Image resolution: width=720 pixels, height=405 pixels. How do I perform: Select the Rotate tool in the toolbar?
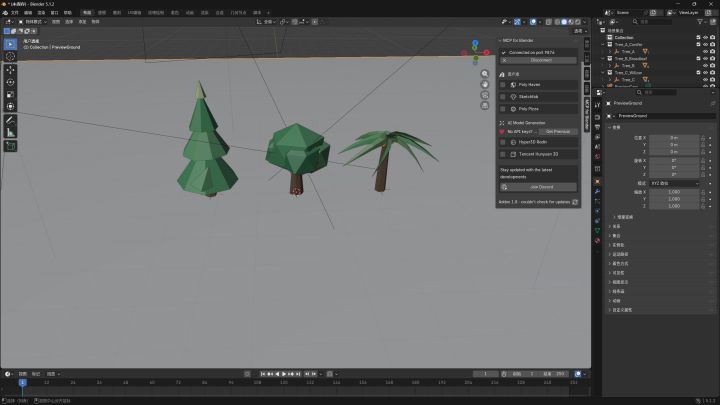click(x=10, y=82)
